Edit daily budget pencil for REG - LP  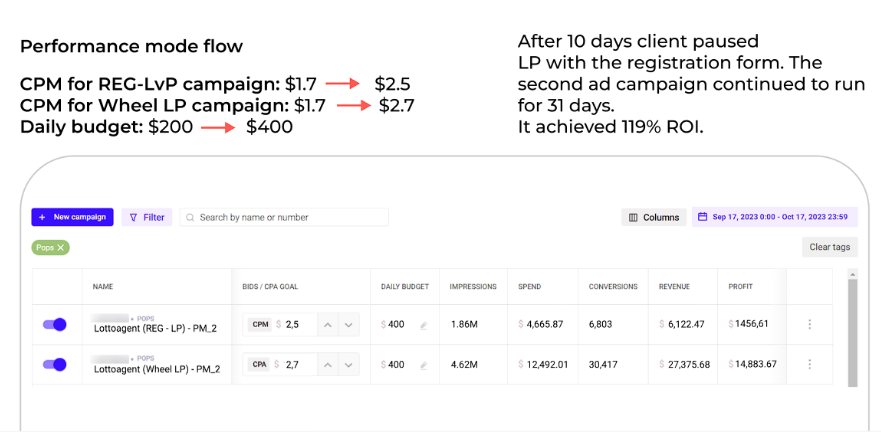point(424,325)
